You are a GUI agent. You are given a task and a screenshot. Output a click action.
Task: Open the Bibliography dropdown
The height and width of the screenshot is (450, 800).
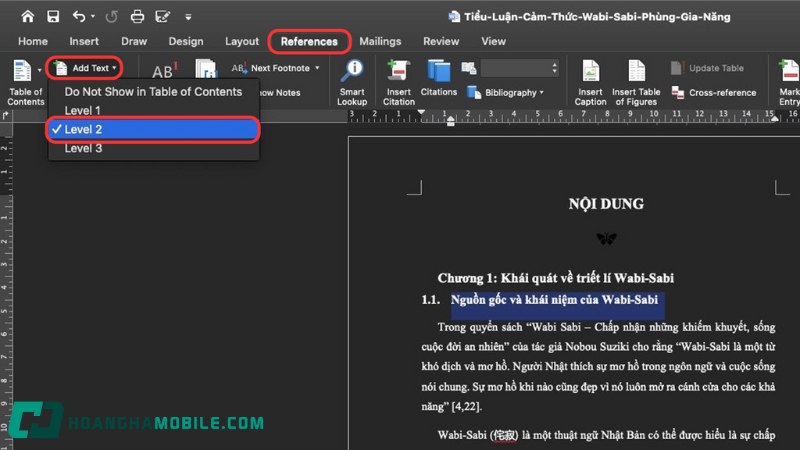(505, 92)
